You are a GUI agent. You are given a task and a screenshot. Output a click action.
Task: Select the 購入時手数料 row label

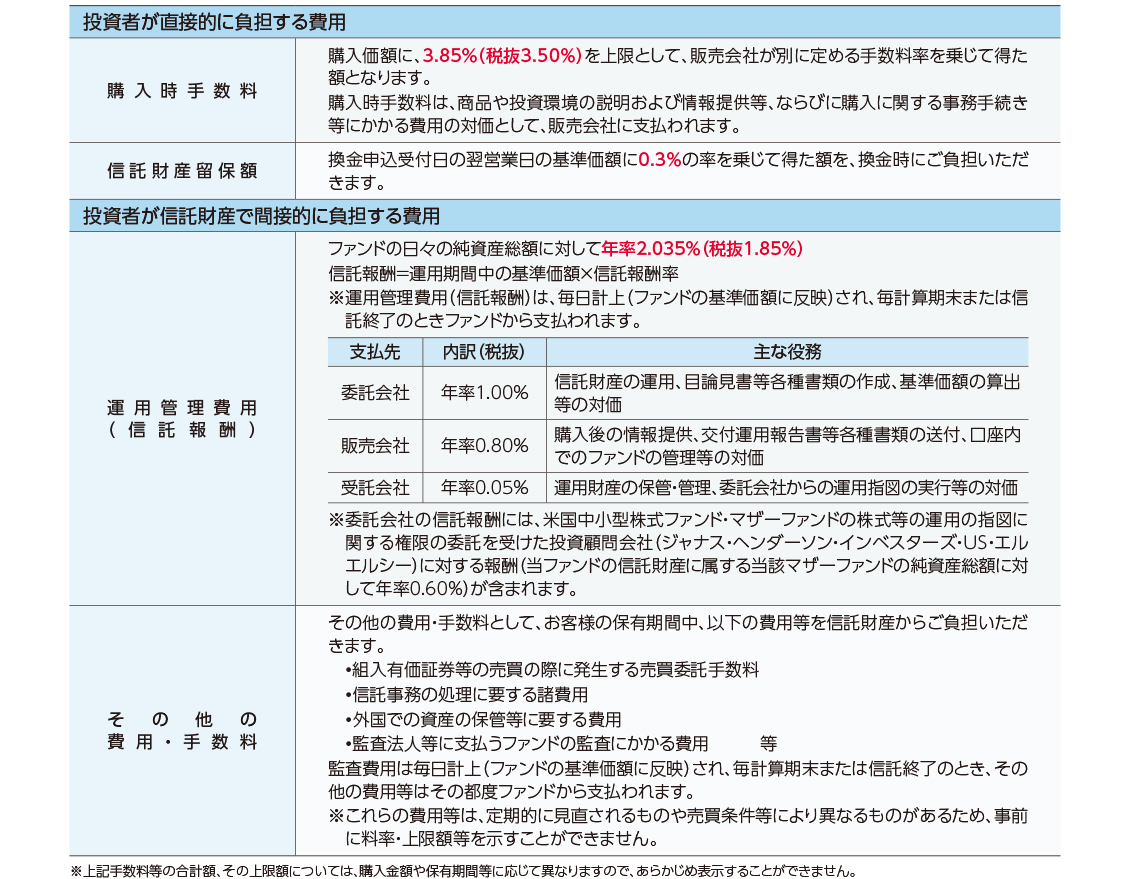(182, 91)
